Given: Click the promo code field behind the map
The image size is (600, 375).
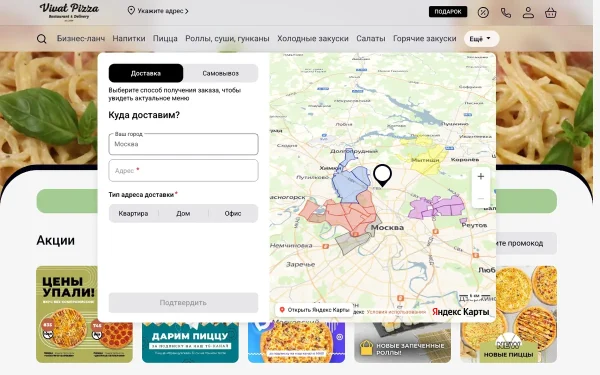Looking at the screenshot, I should click(526, 243).
